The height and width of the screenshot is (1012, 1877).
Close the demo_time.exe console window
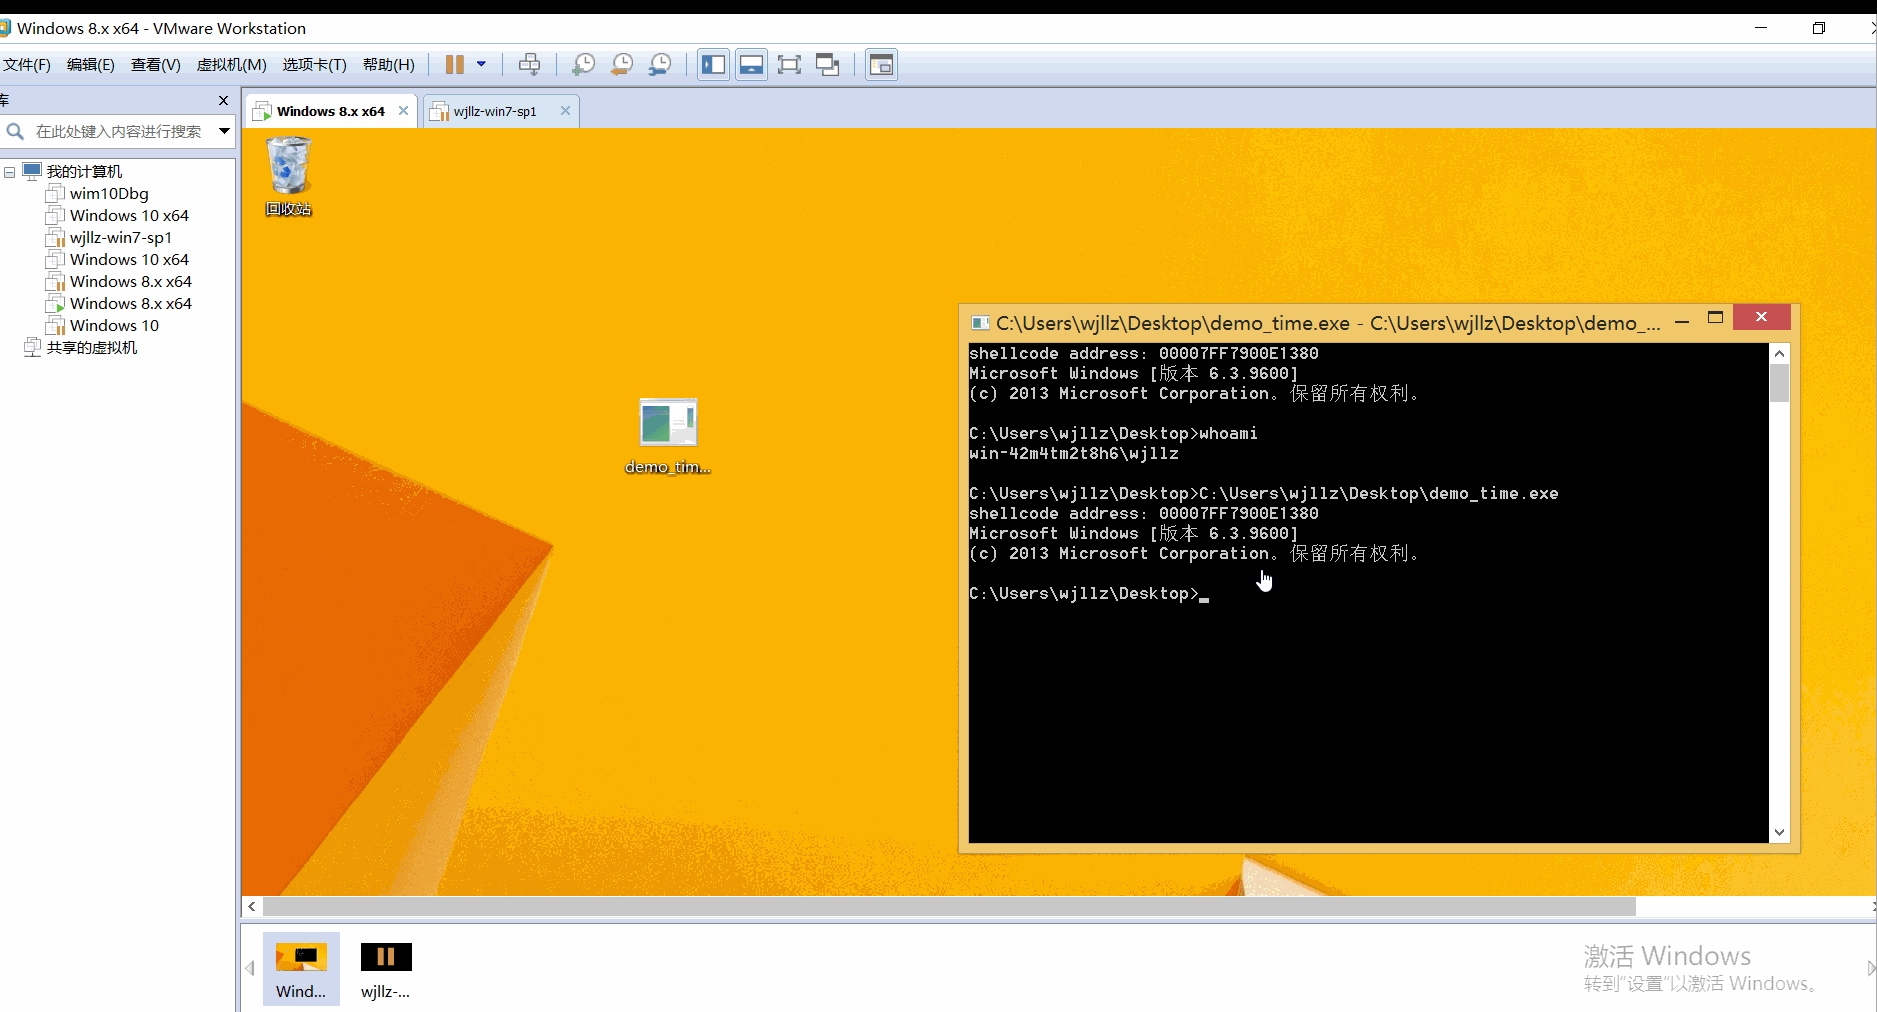[1762, 317]
